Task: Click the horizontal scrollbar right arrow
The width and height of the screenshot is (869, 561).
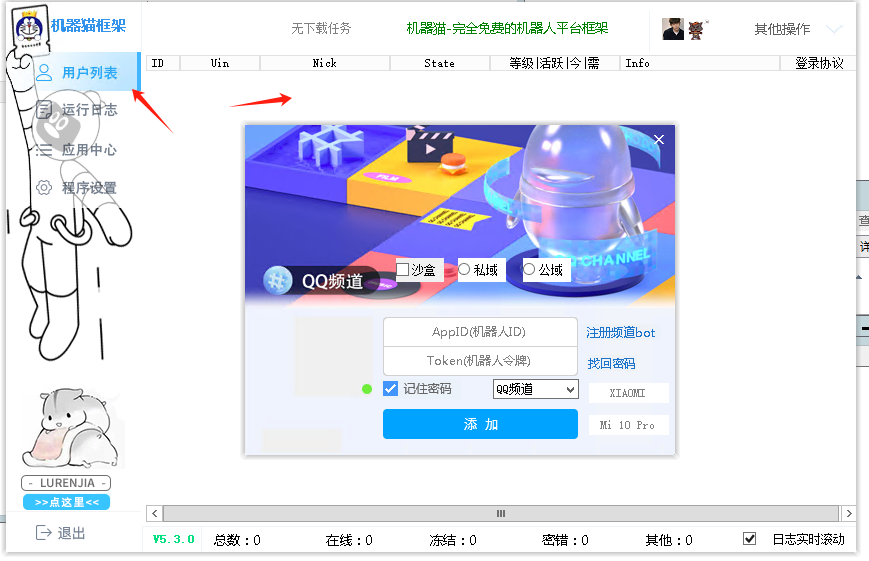Action: pyautogui.click(x=848, y=513)
